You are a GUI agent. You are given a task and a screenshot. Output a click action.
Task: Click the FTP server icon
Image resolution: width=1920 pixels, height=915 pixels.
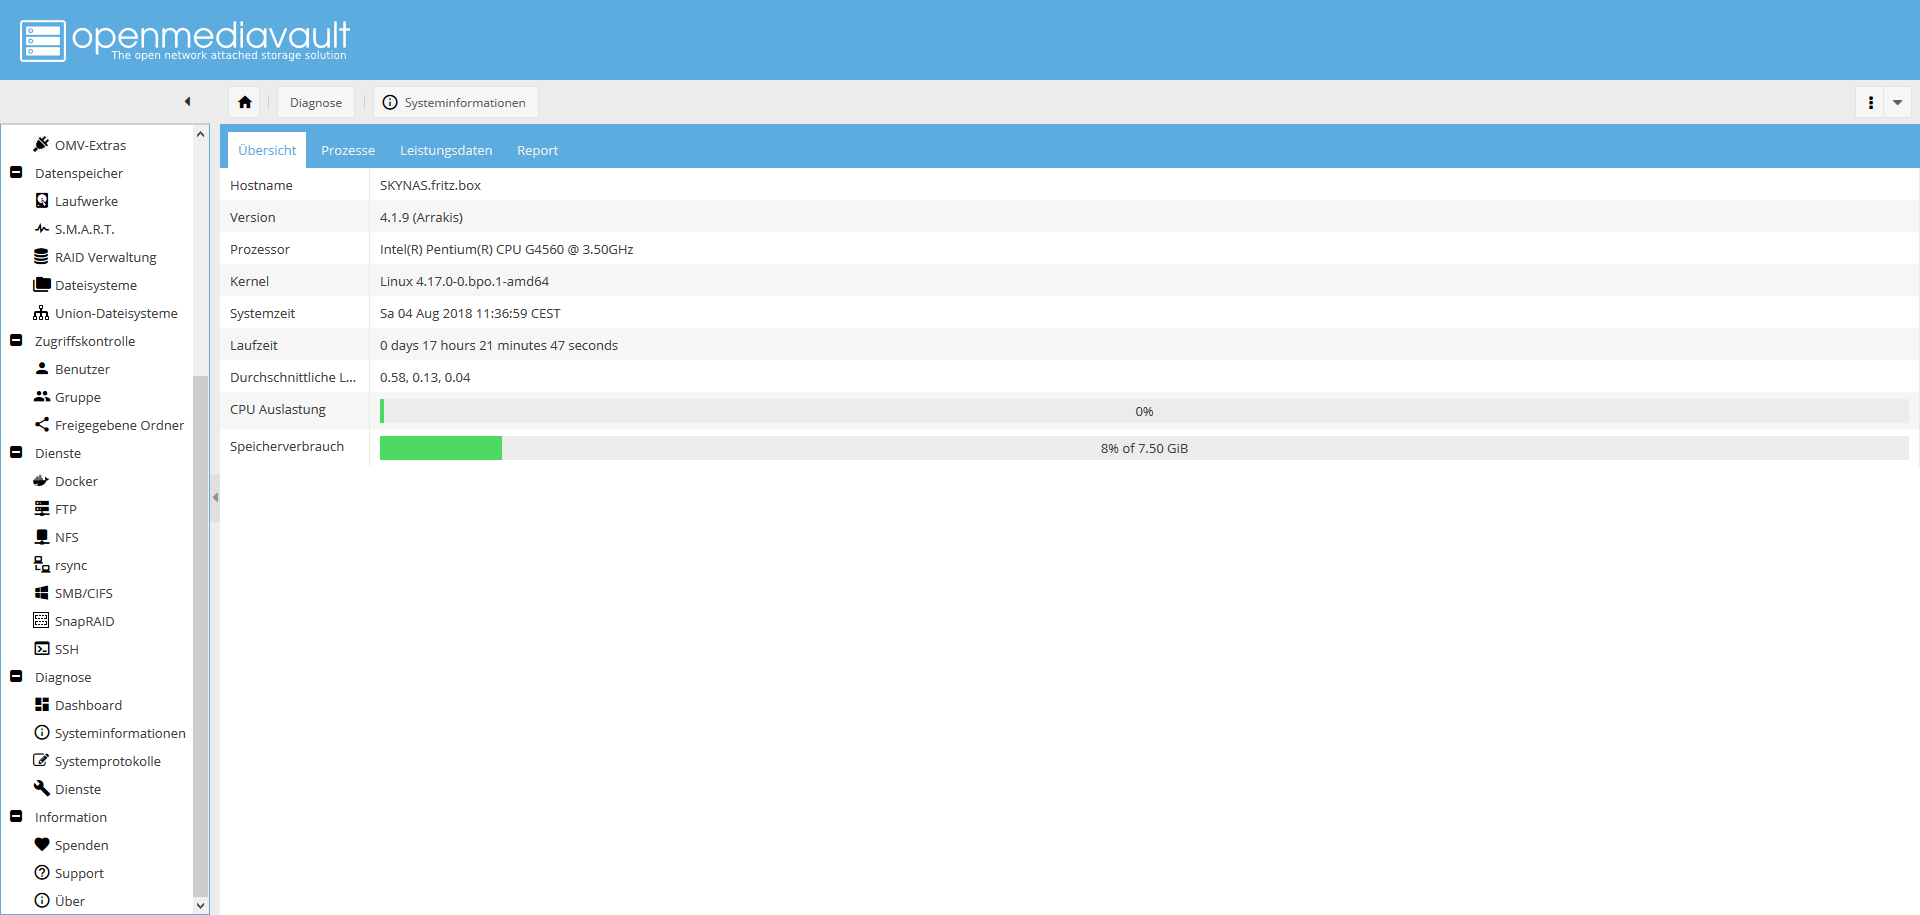coord(41,508)
